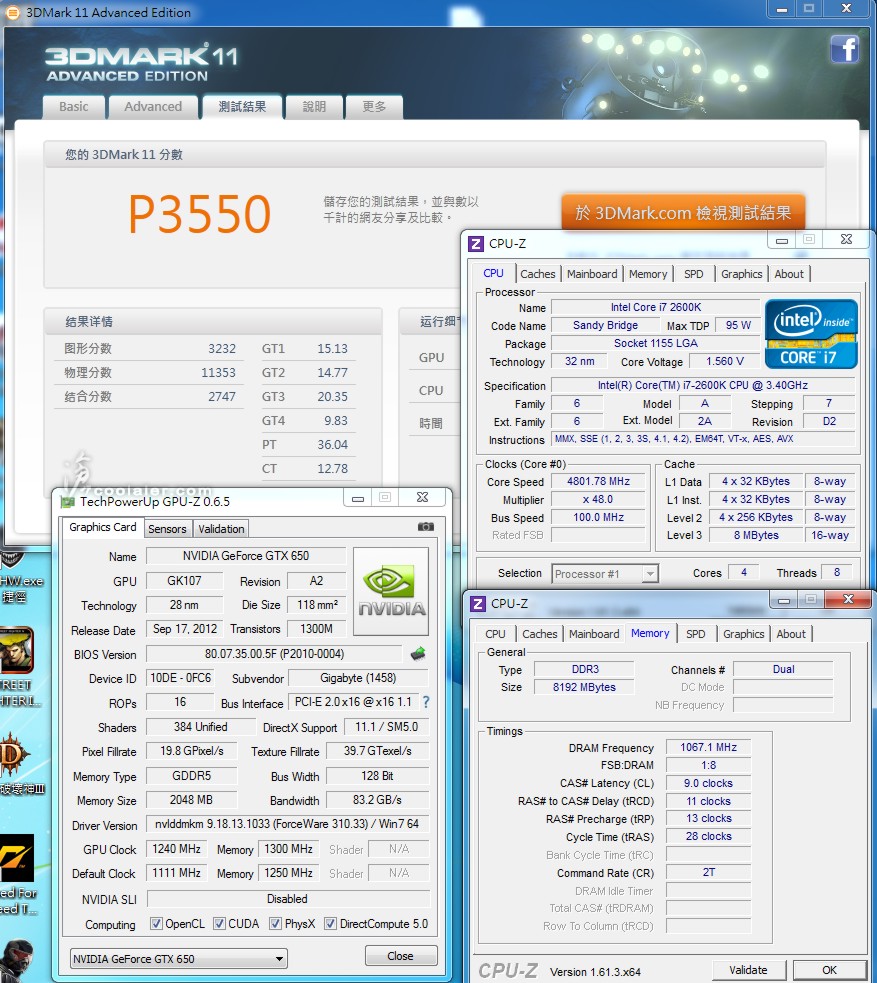Click the GPU-Z screenshot camera icon

426,527
